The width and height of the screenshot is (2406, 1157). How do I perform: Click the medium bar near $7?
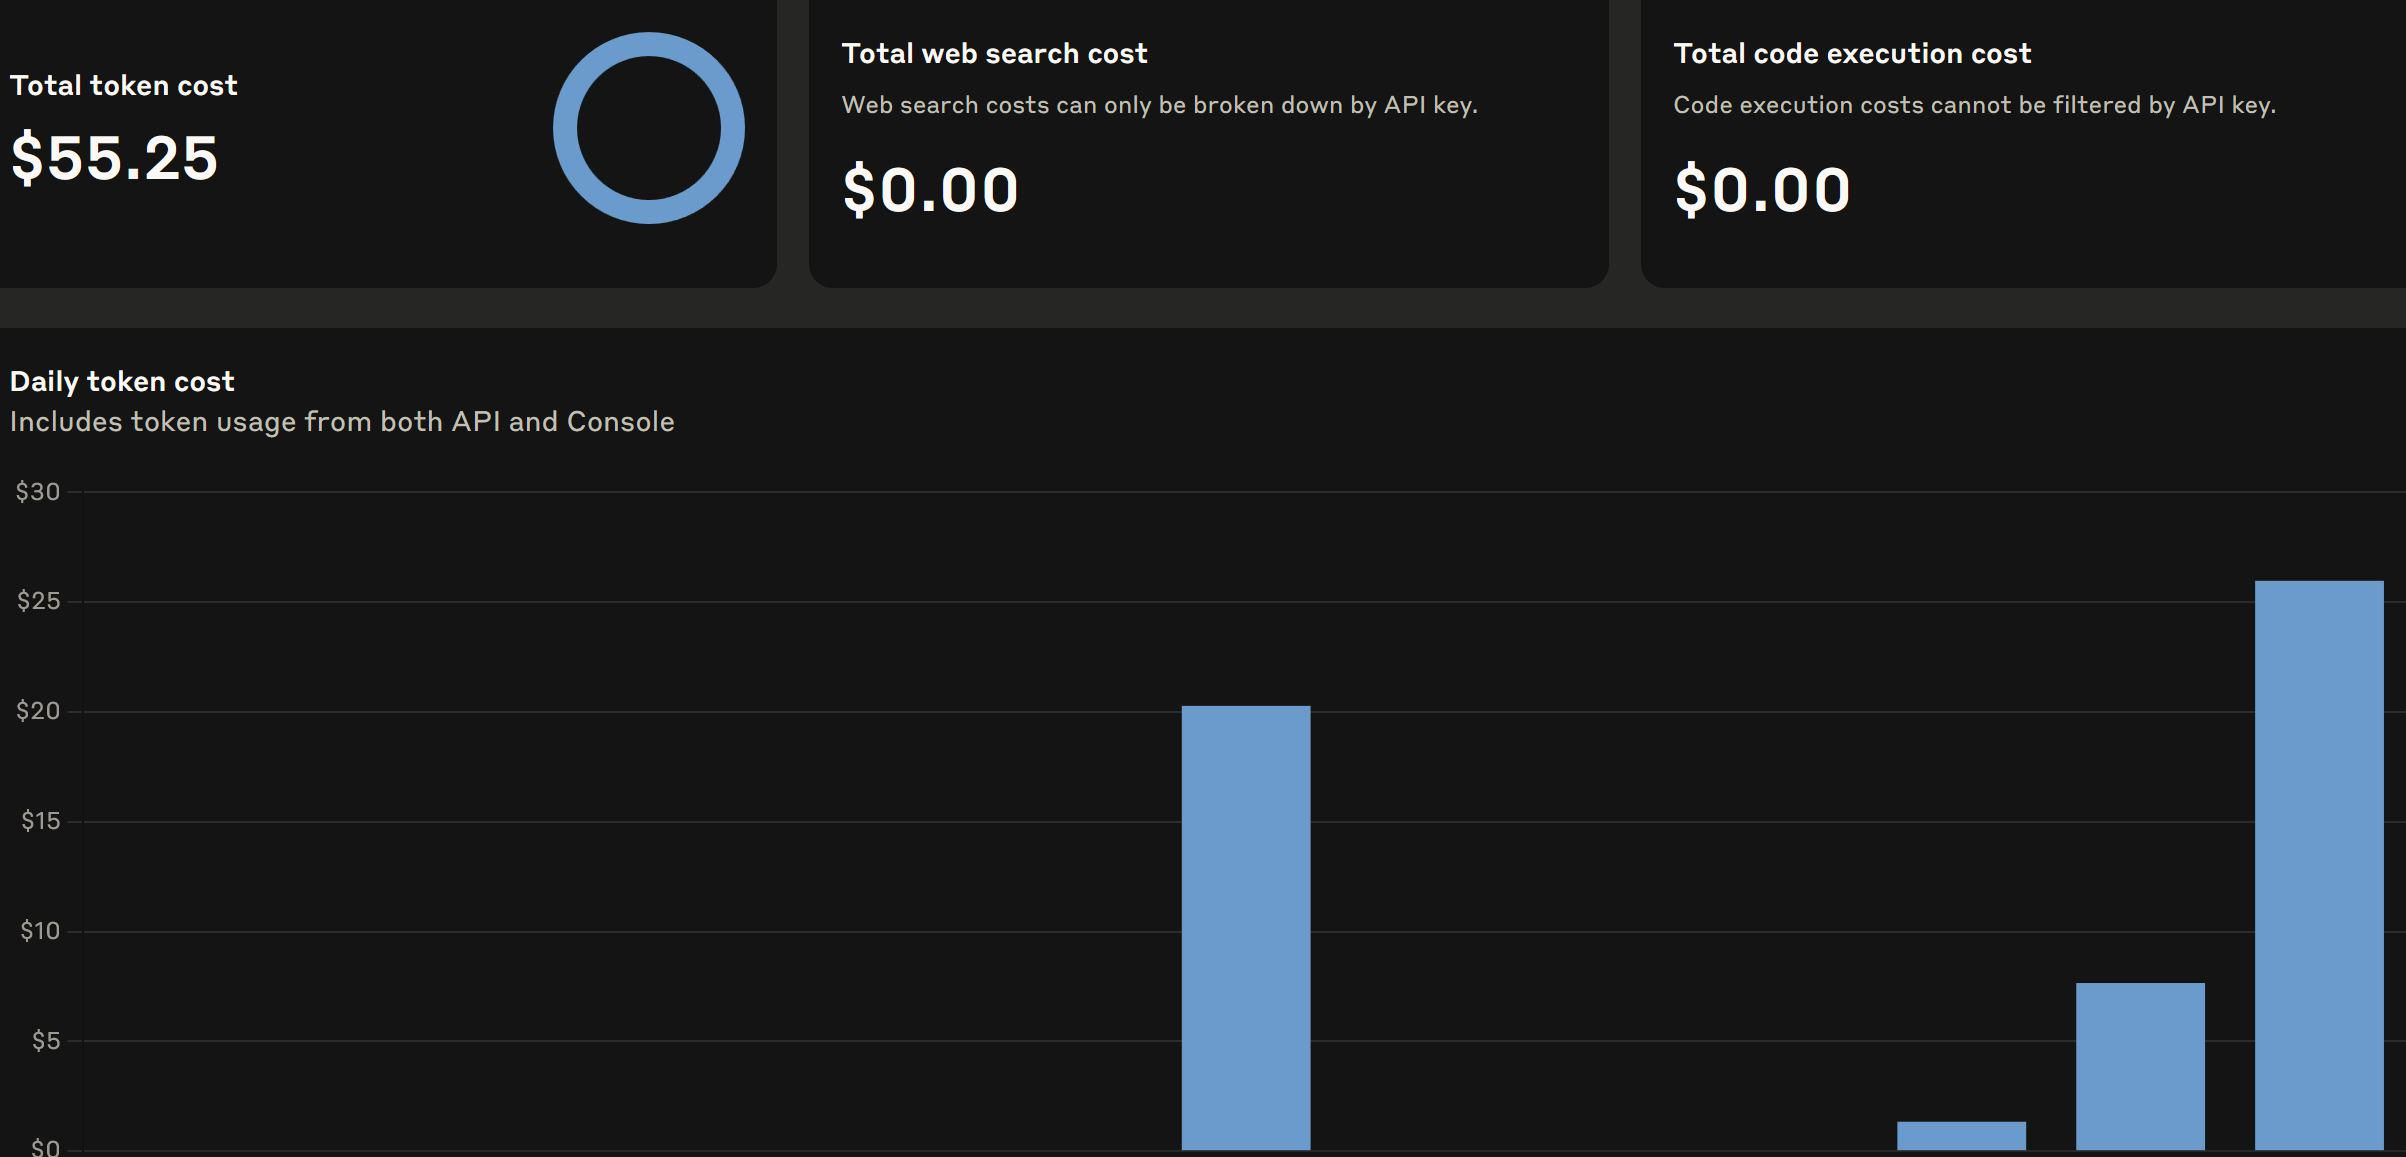tap(2139, 1065)
